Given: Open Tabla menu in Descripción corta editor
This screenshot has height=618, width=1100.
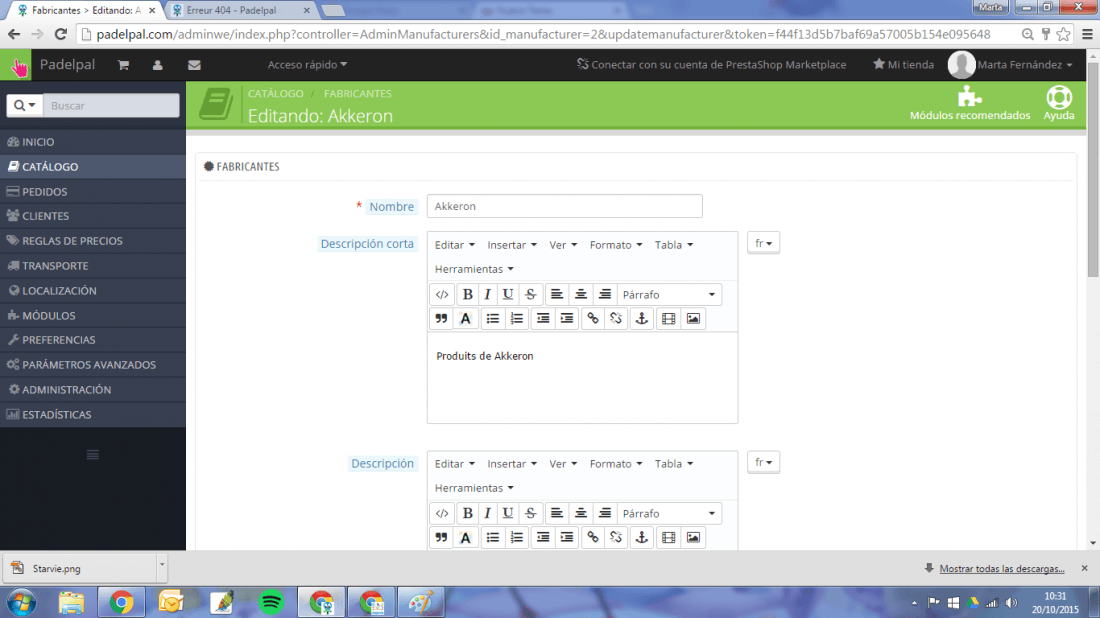Looking at the screenshot, I should 673,245.
